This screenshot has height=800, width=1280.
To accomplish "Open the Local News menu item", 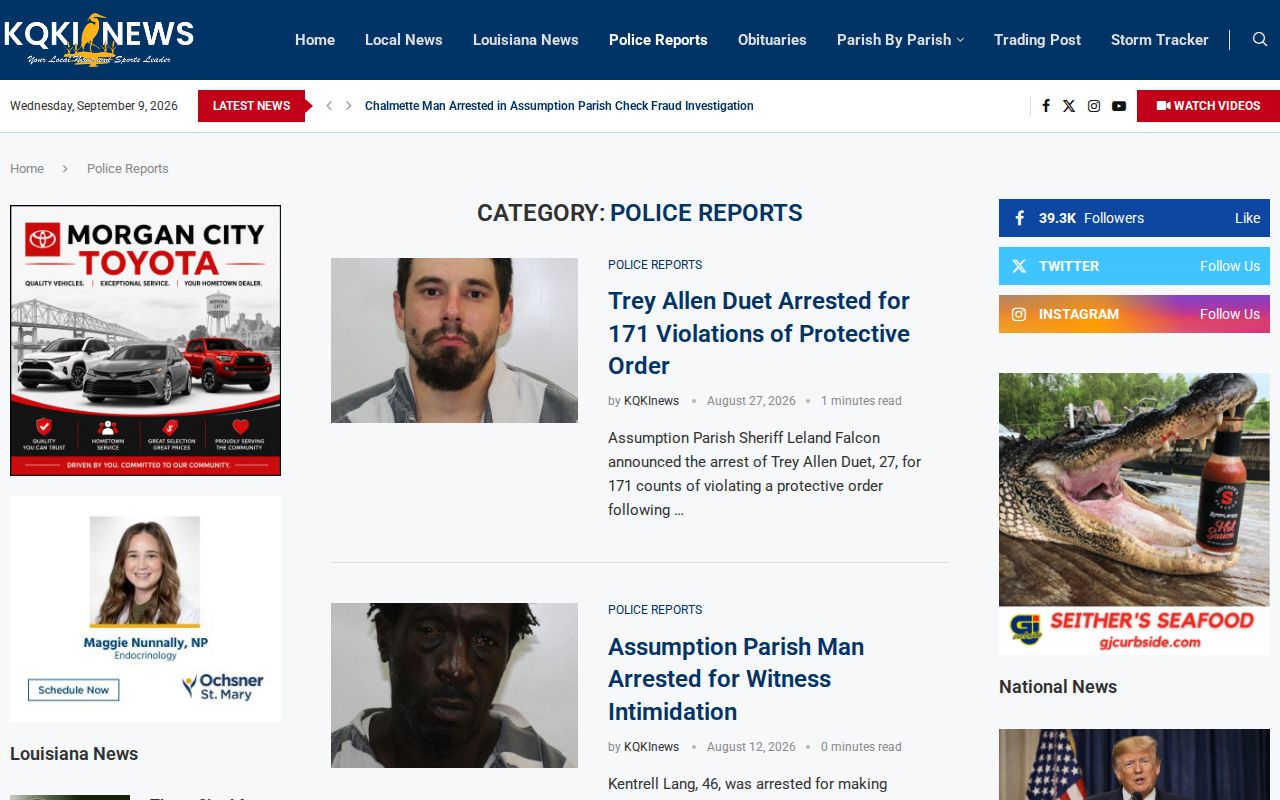I will (x=403, y=40).
